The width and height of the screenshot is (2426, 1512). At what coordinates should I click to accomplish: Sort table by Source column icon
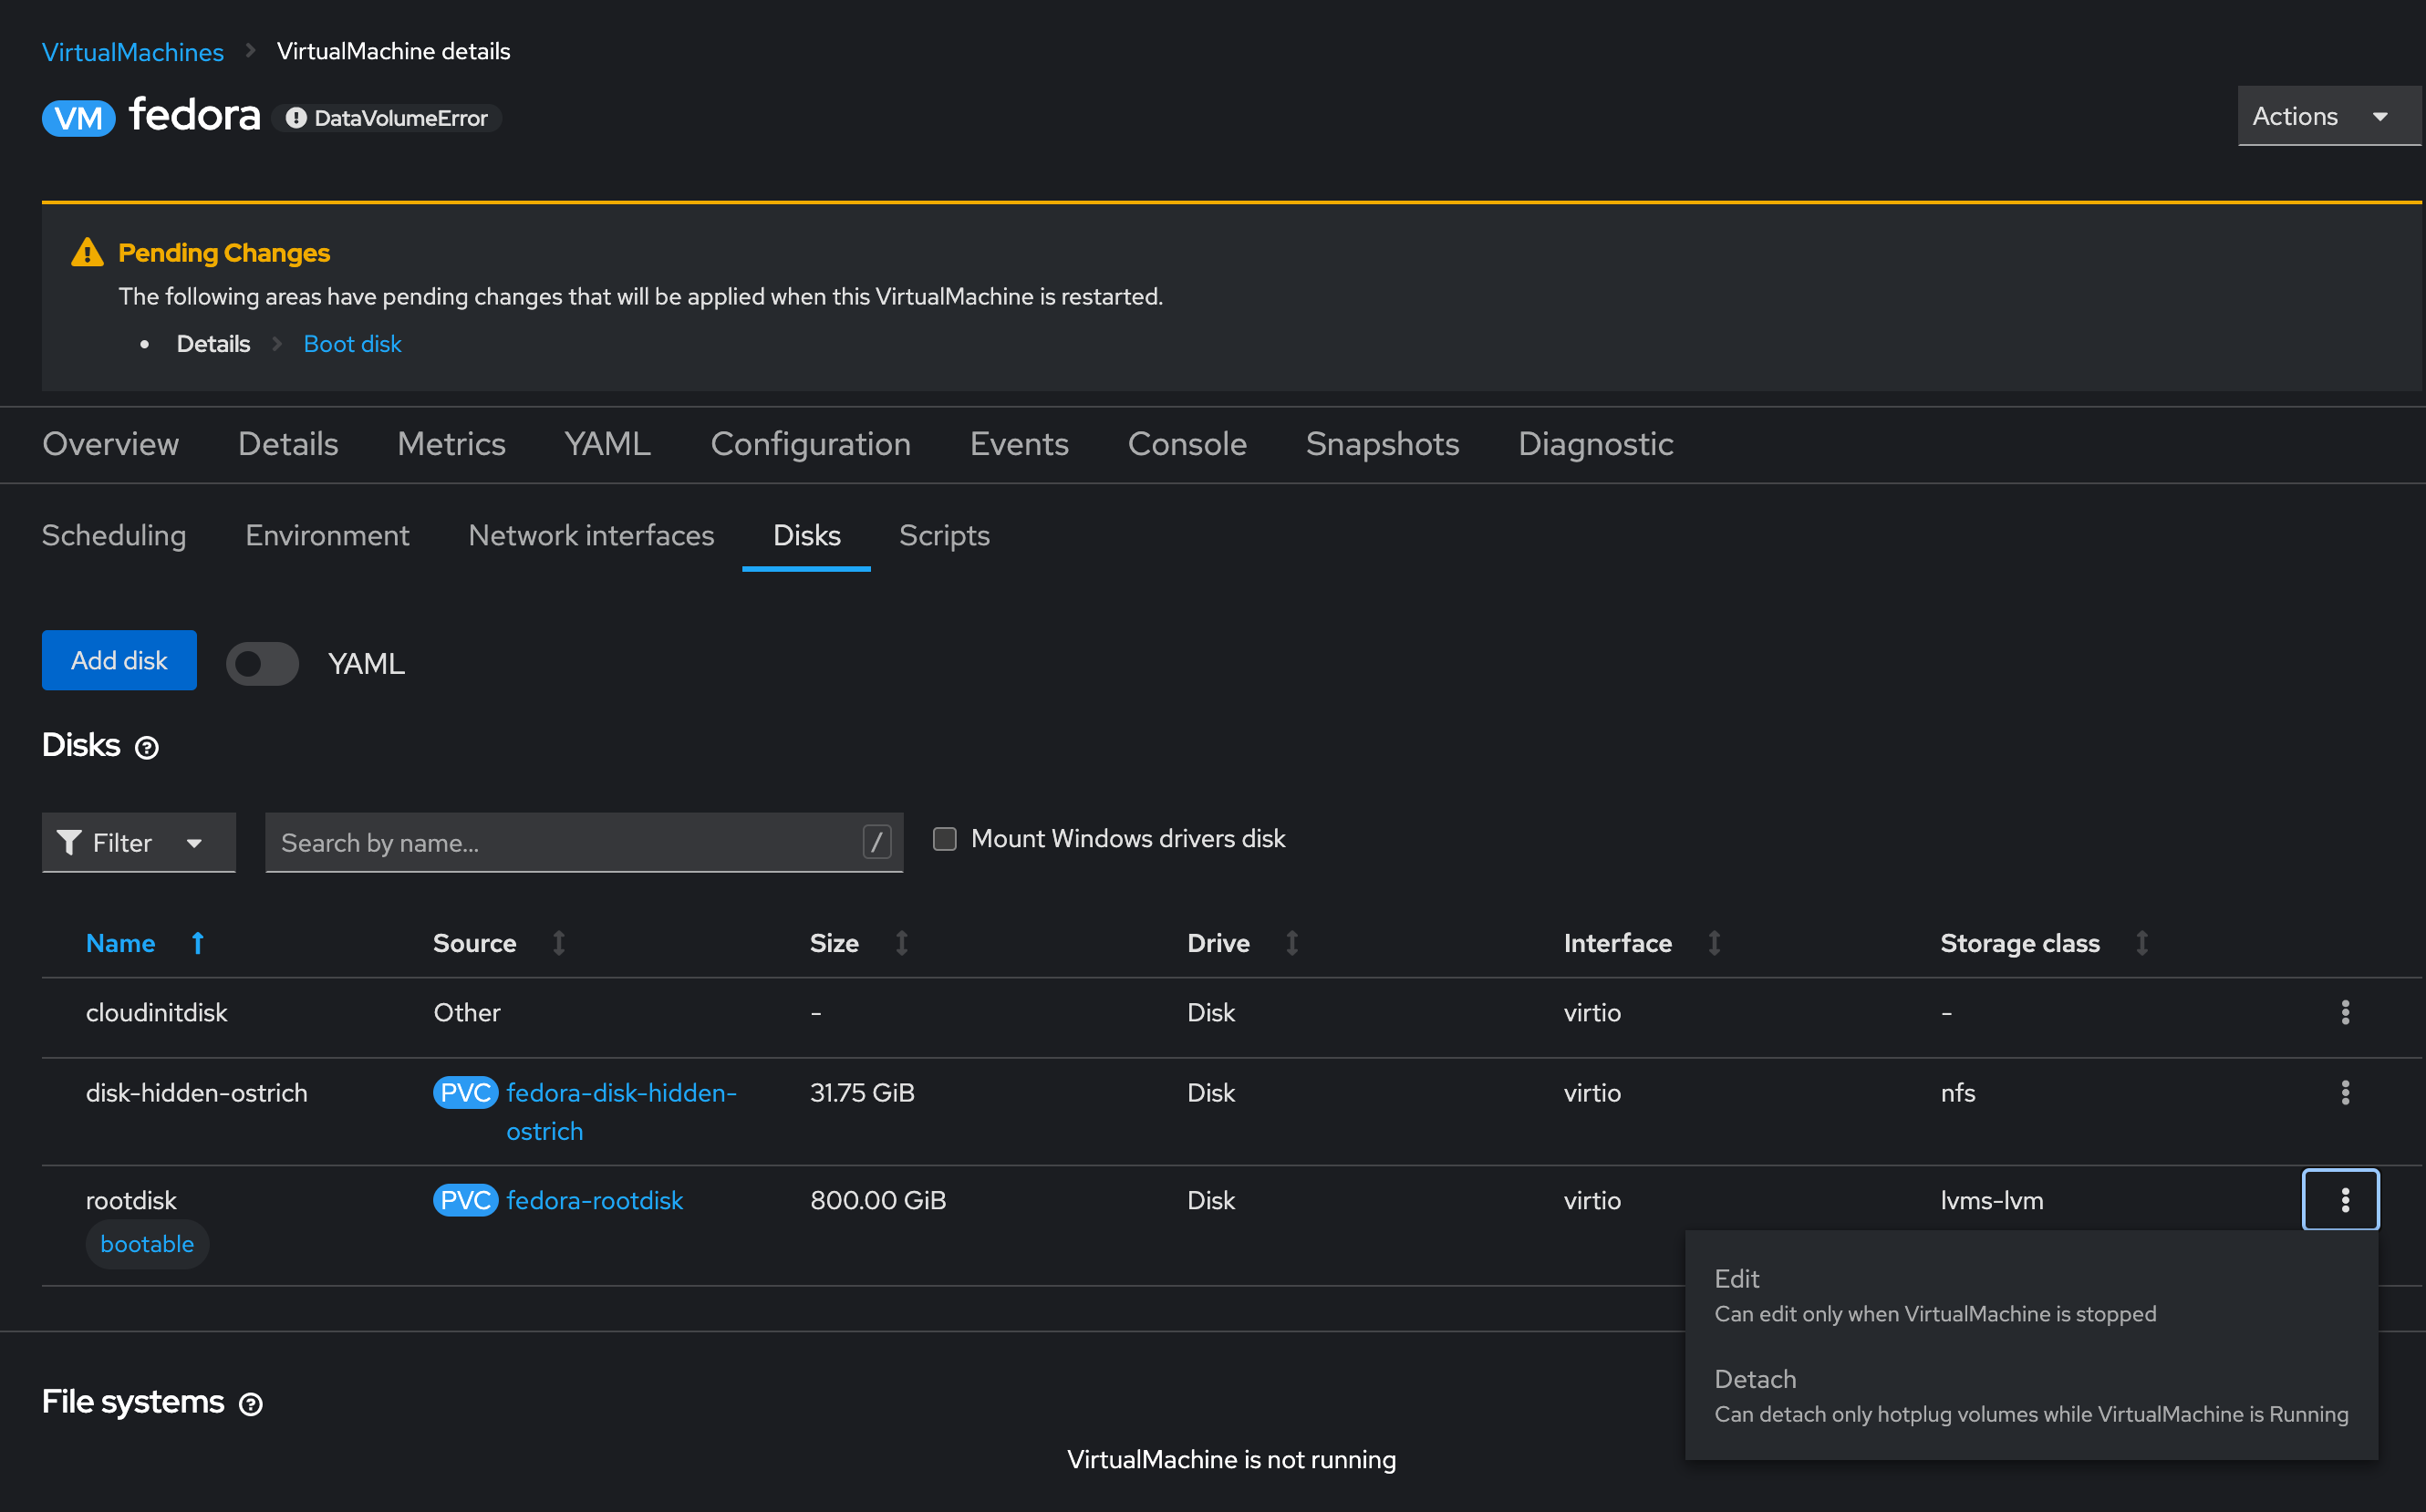click(559, 943)
